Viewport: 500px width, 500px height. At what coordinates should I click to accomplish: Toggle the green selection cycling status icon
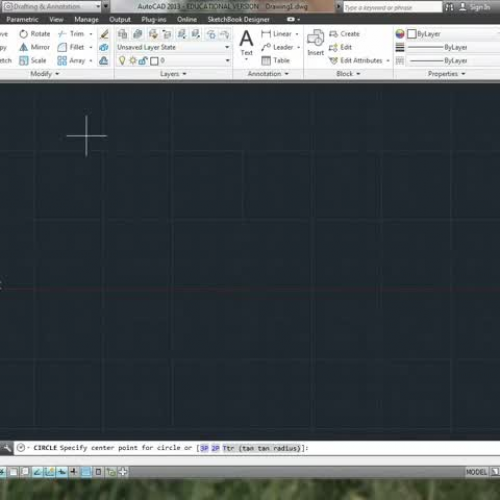coord(111,472)
